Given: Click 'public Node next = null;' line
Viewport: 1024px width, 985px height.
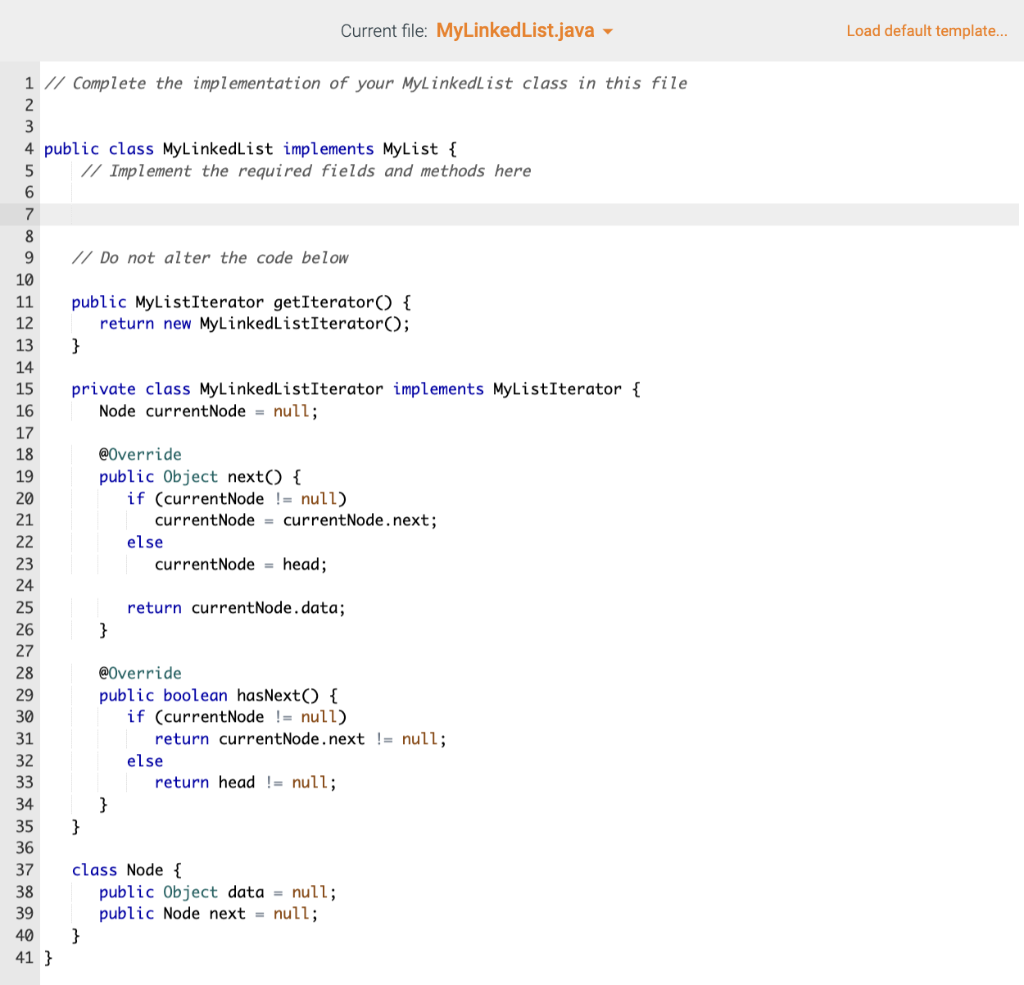Looking at the screenshot, I should coord(208,913).
